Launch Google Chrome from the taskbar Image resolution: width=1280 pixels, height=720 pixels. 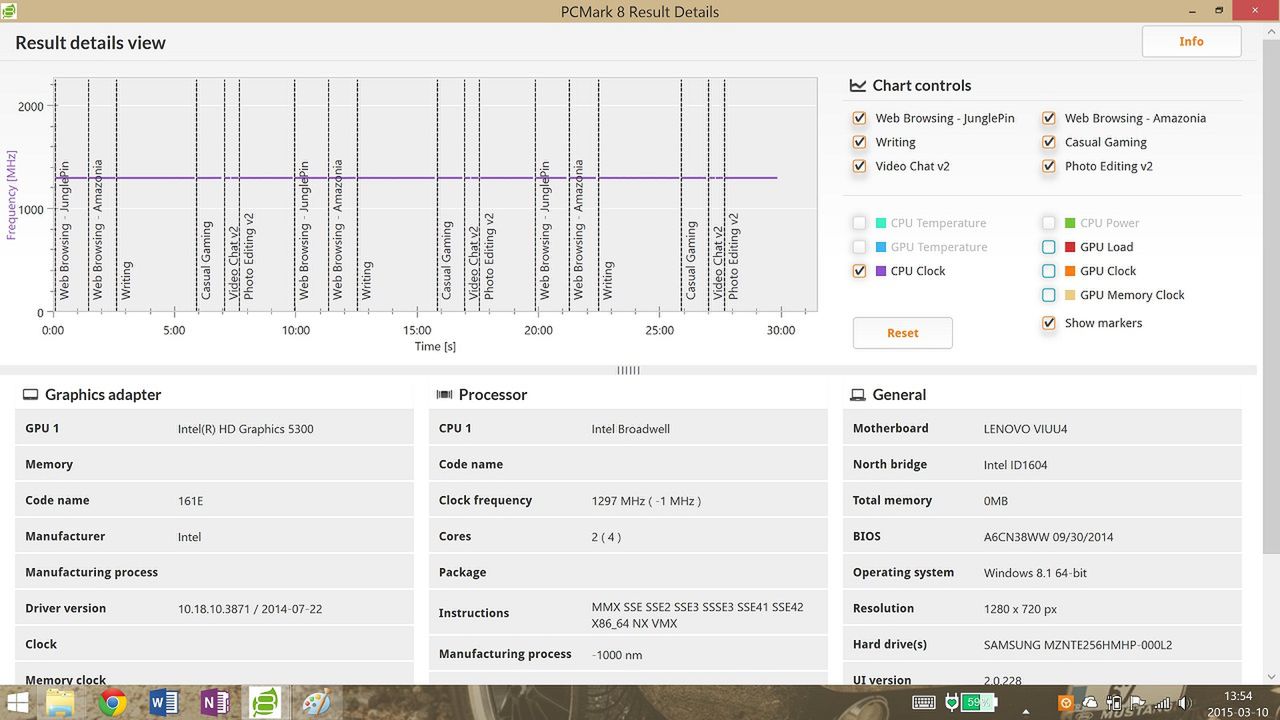pos(112,702)
